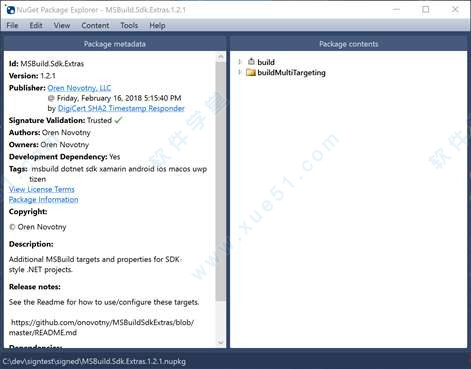
Task: Open the Tools menu
Action: click(129, 25)
